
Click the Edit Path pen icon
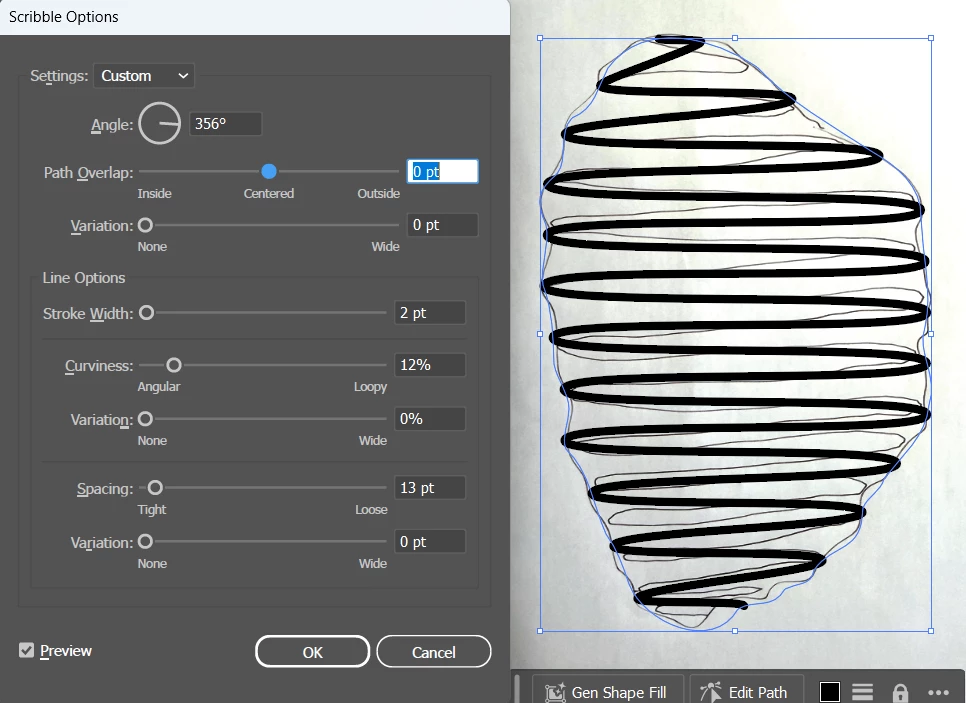(x=711, y=693)
